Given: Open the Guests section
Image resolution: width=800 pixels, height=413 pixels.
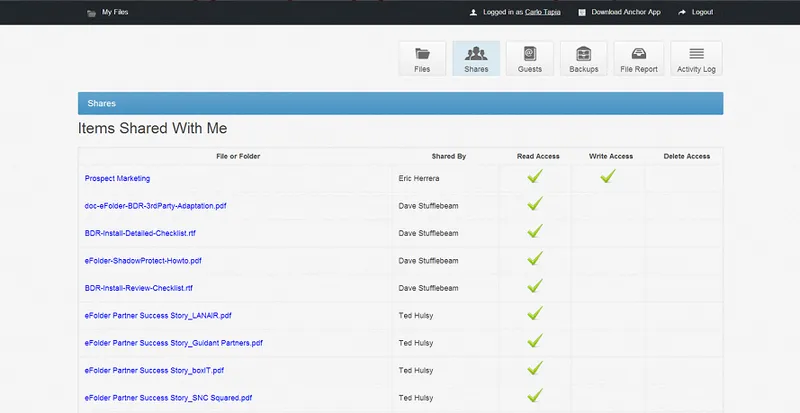Looking at the screenshot, I should pos(530,59).
